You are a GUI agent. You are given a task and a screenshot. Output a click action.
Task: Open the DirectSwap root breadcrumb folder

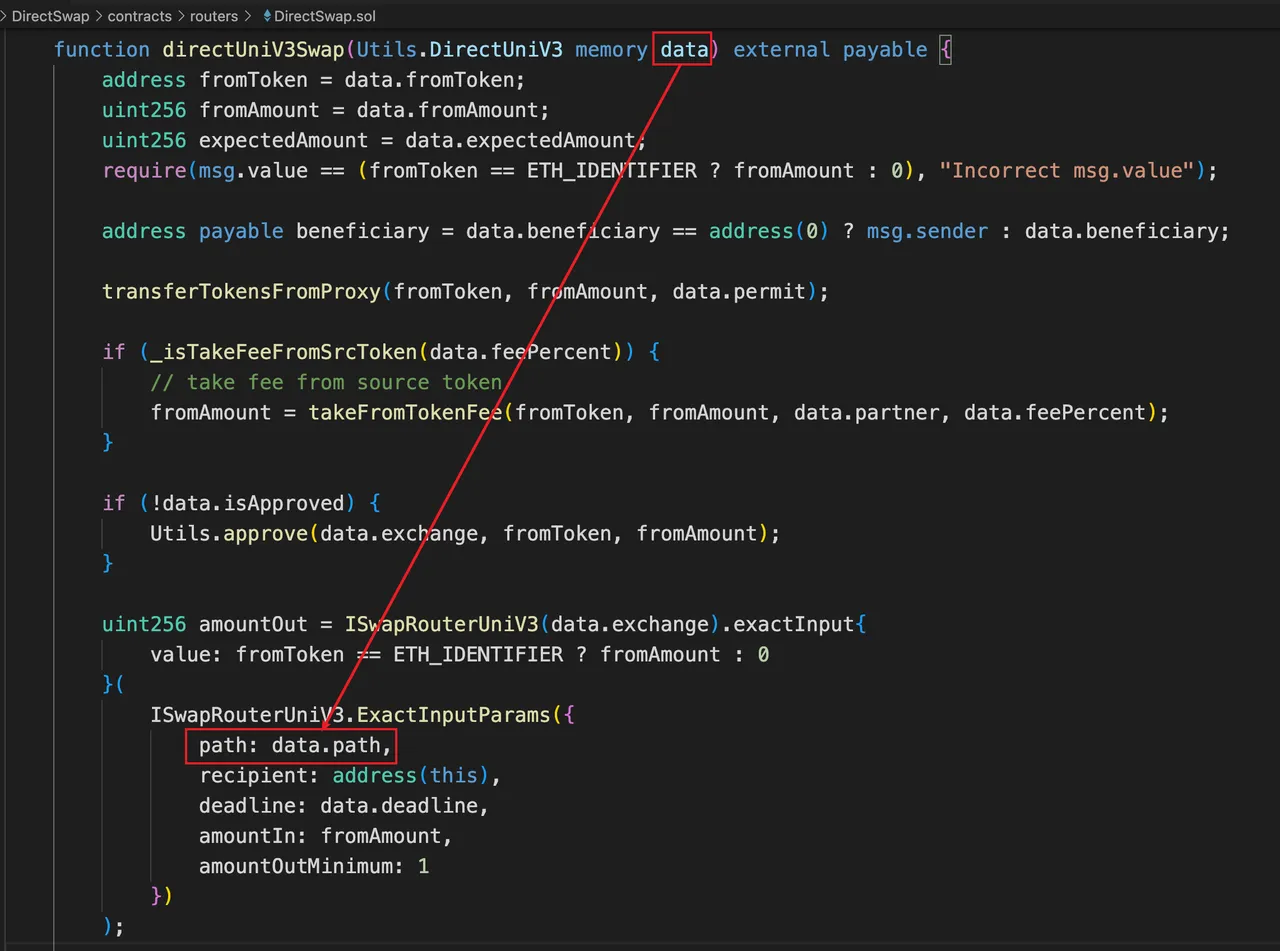tap(48, 16)
